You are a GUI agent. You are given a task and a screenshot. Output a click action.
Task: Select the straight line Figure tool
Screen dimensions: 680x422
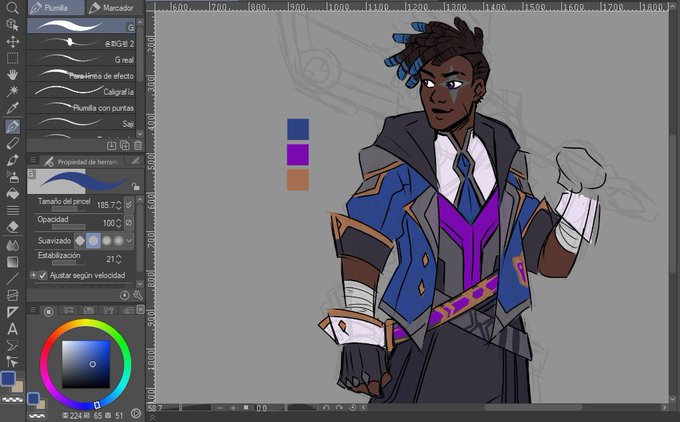(x=12, y=278)
